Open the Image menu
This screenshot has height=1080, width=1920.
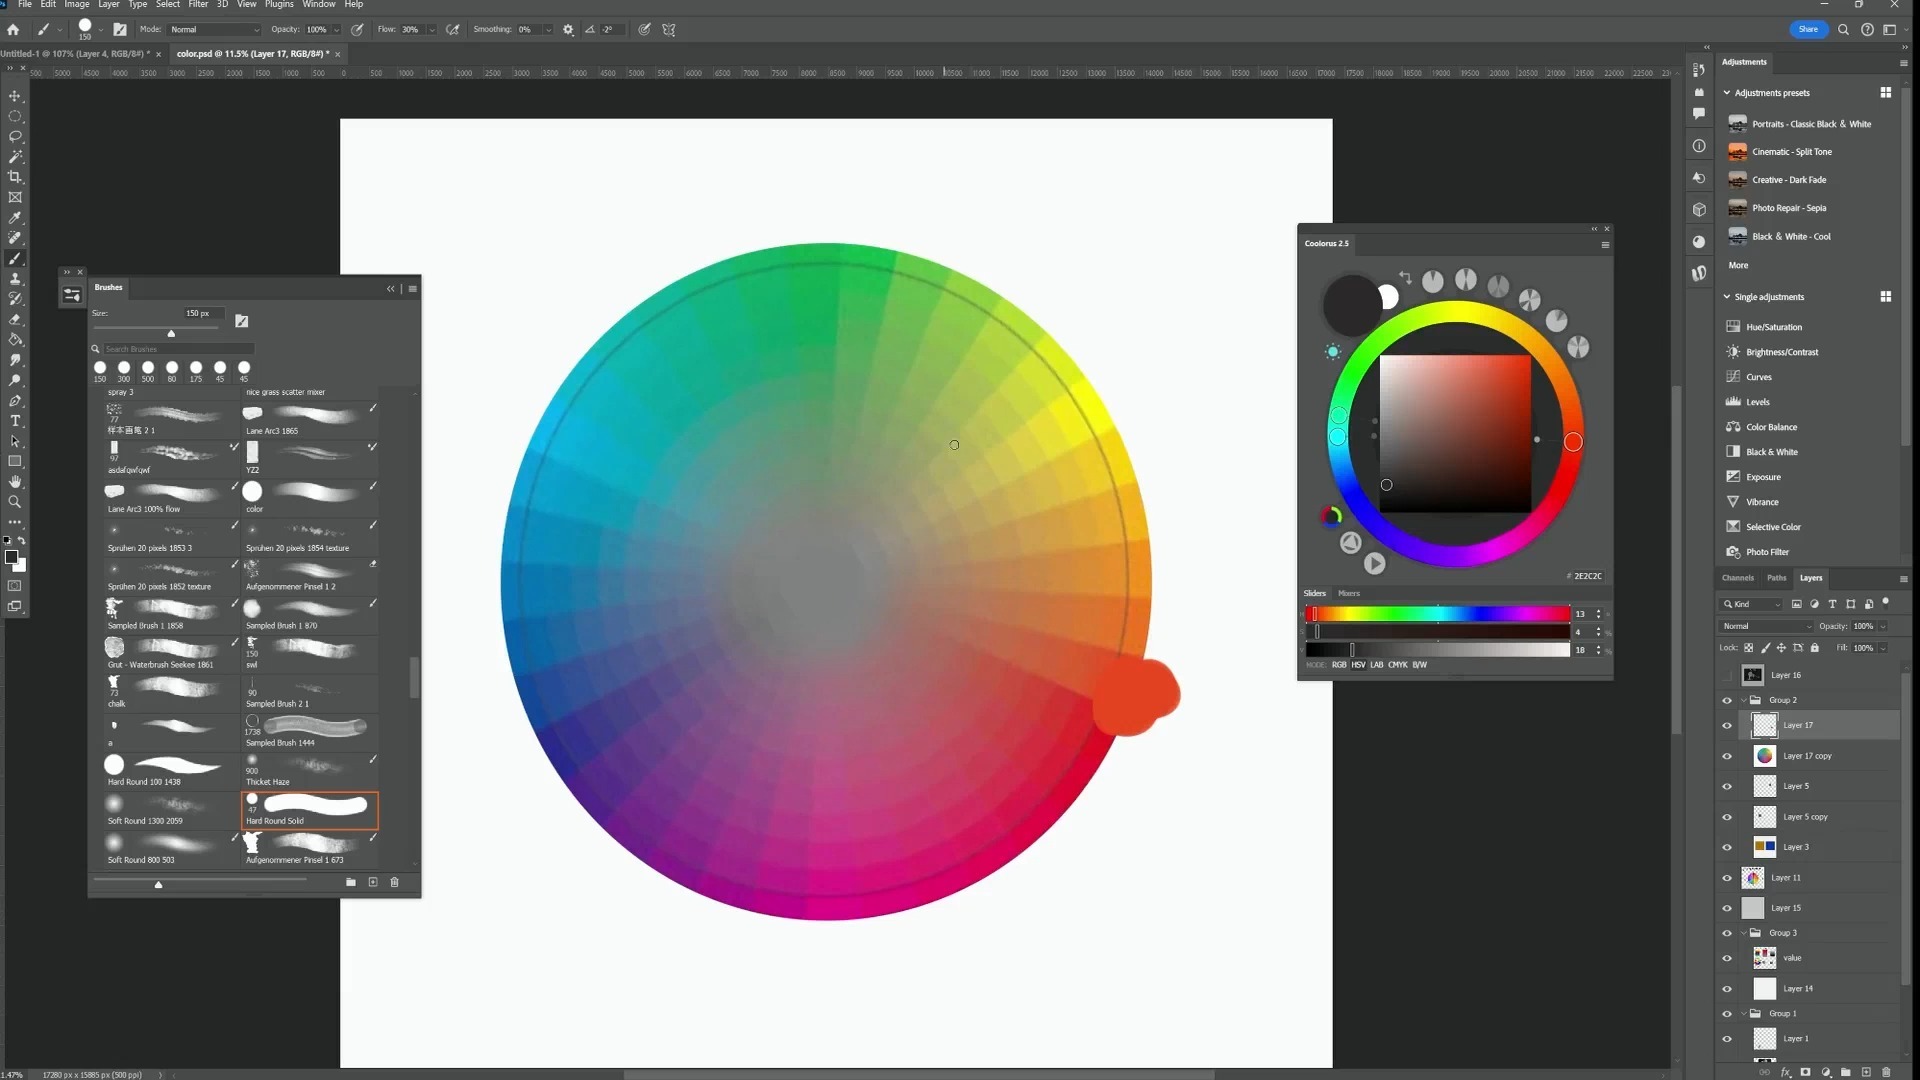pyautogui.click(x=77, y=5)
